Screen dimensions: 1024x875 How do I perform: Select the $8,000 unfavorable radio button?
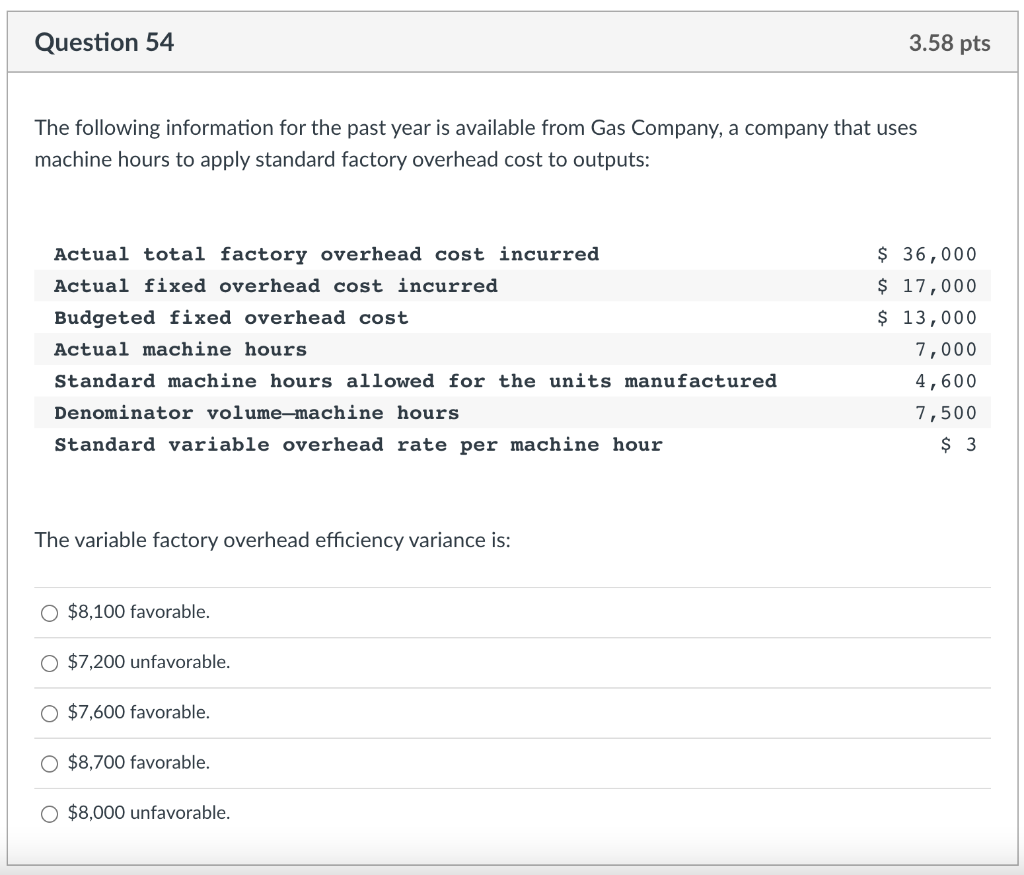click(50, 814)
